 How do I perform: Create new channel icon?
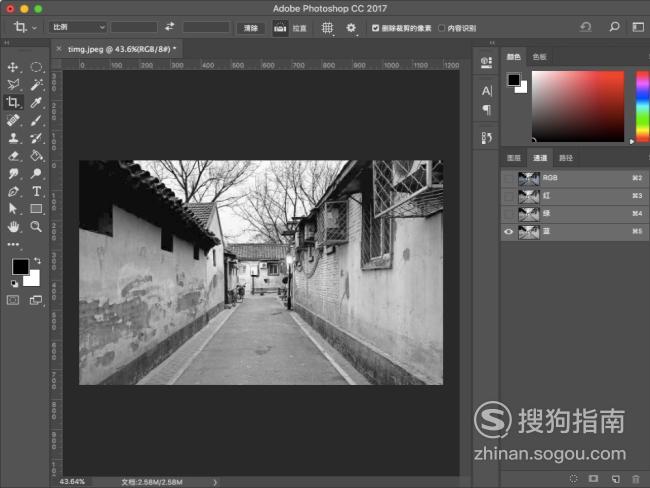616,479
